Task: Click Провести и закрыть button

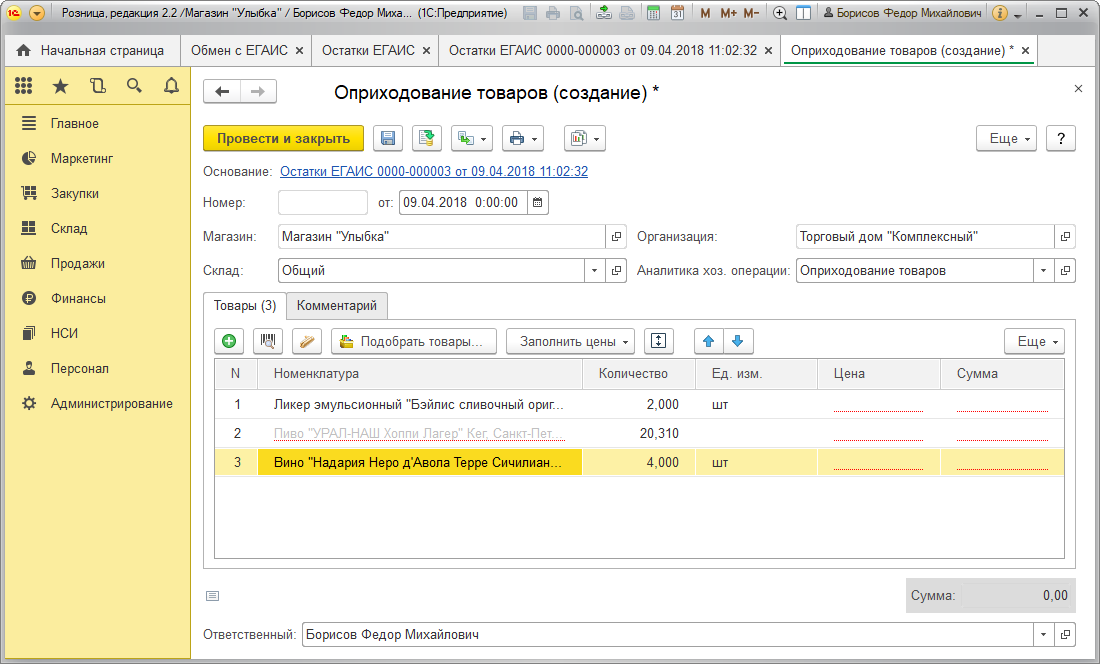Action: click(x=283, y=139)
